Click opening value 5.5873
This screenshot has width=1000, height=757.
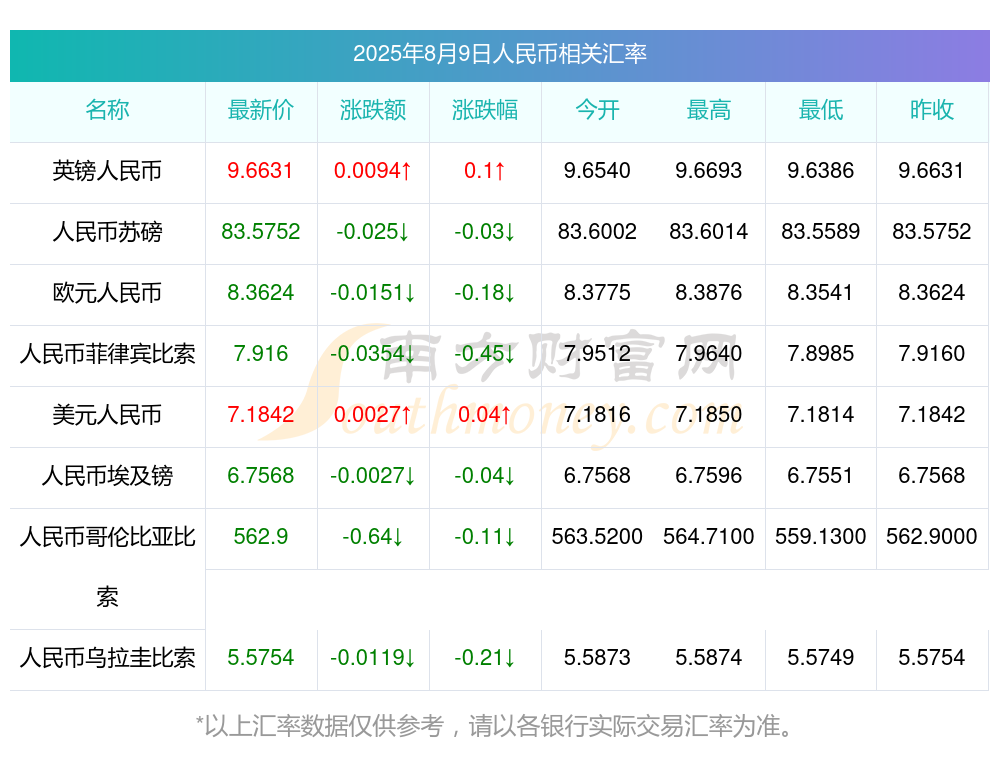597,658
